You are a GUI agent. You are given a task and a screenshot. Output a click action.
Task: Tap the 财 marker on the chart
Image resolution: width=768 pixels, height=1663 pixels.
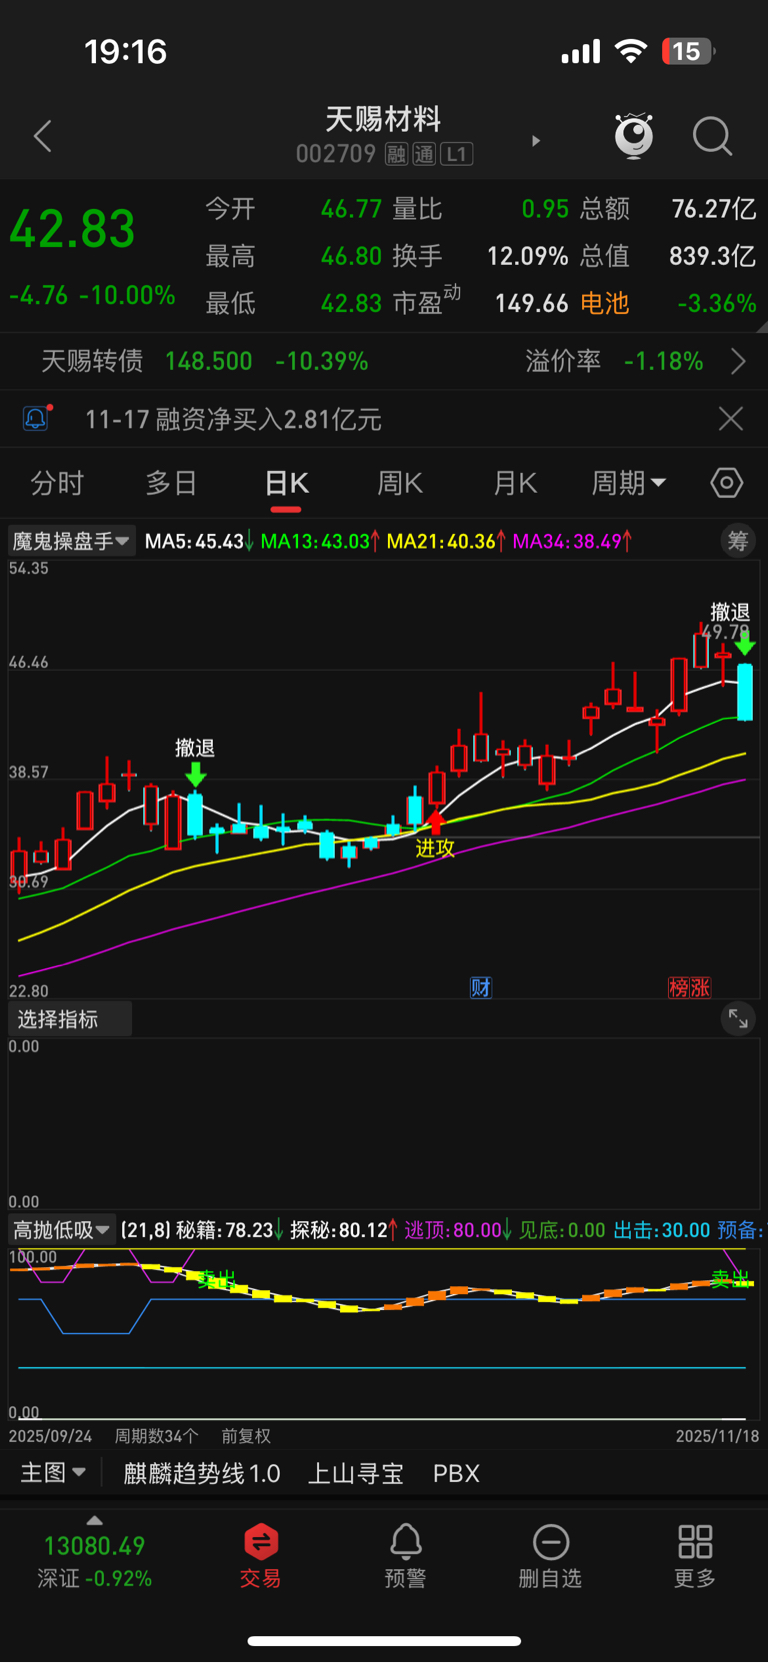point(481,988)
